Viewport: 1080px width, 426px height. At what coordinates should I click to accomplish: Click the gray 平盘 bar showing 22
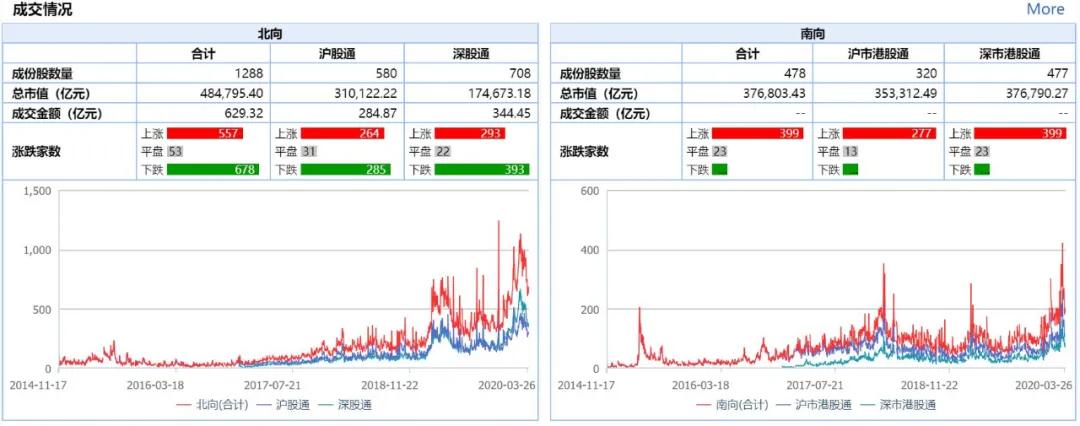coord(442,152)
